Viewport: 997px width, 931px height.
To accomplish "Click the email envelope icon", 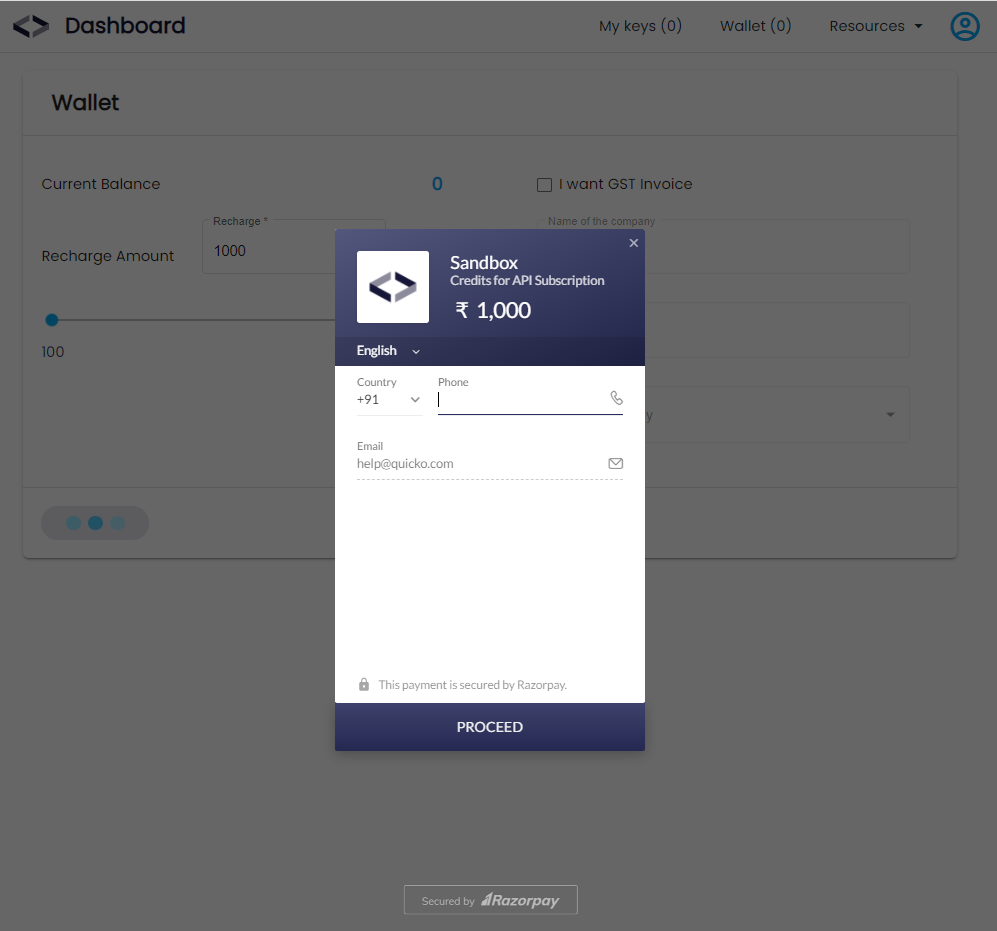I will coord(615,463).
